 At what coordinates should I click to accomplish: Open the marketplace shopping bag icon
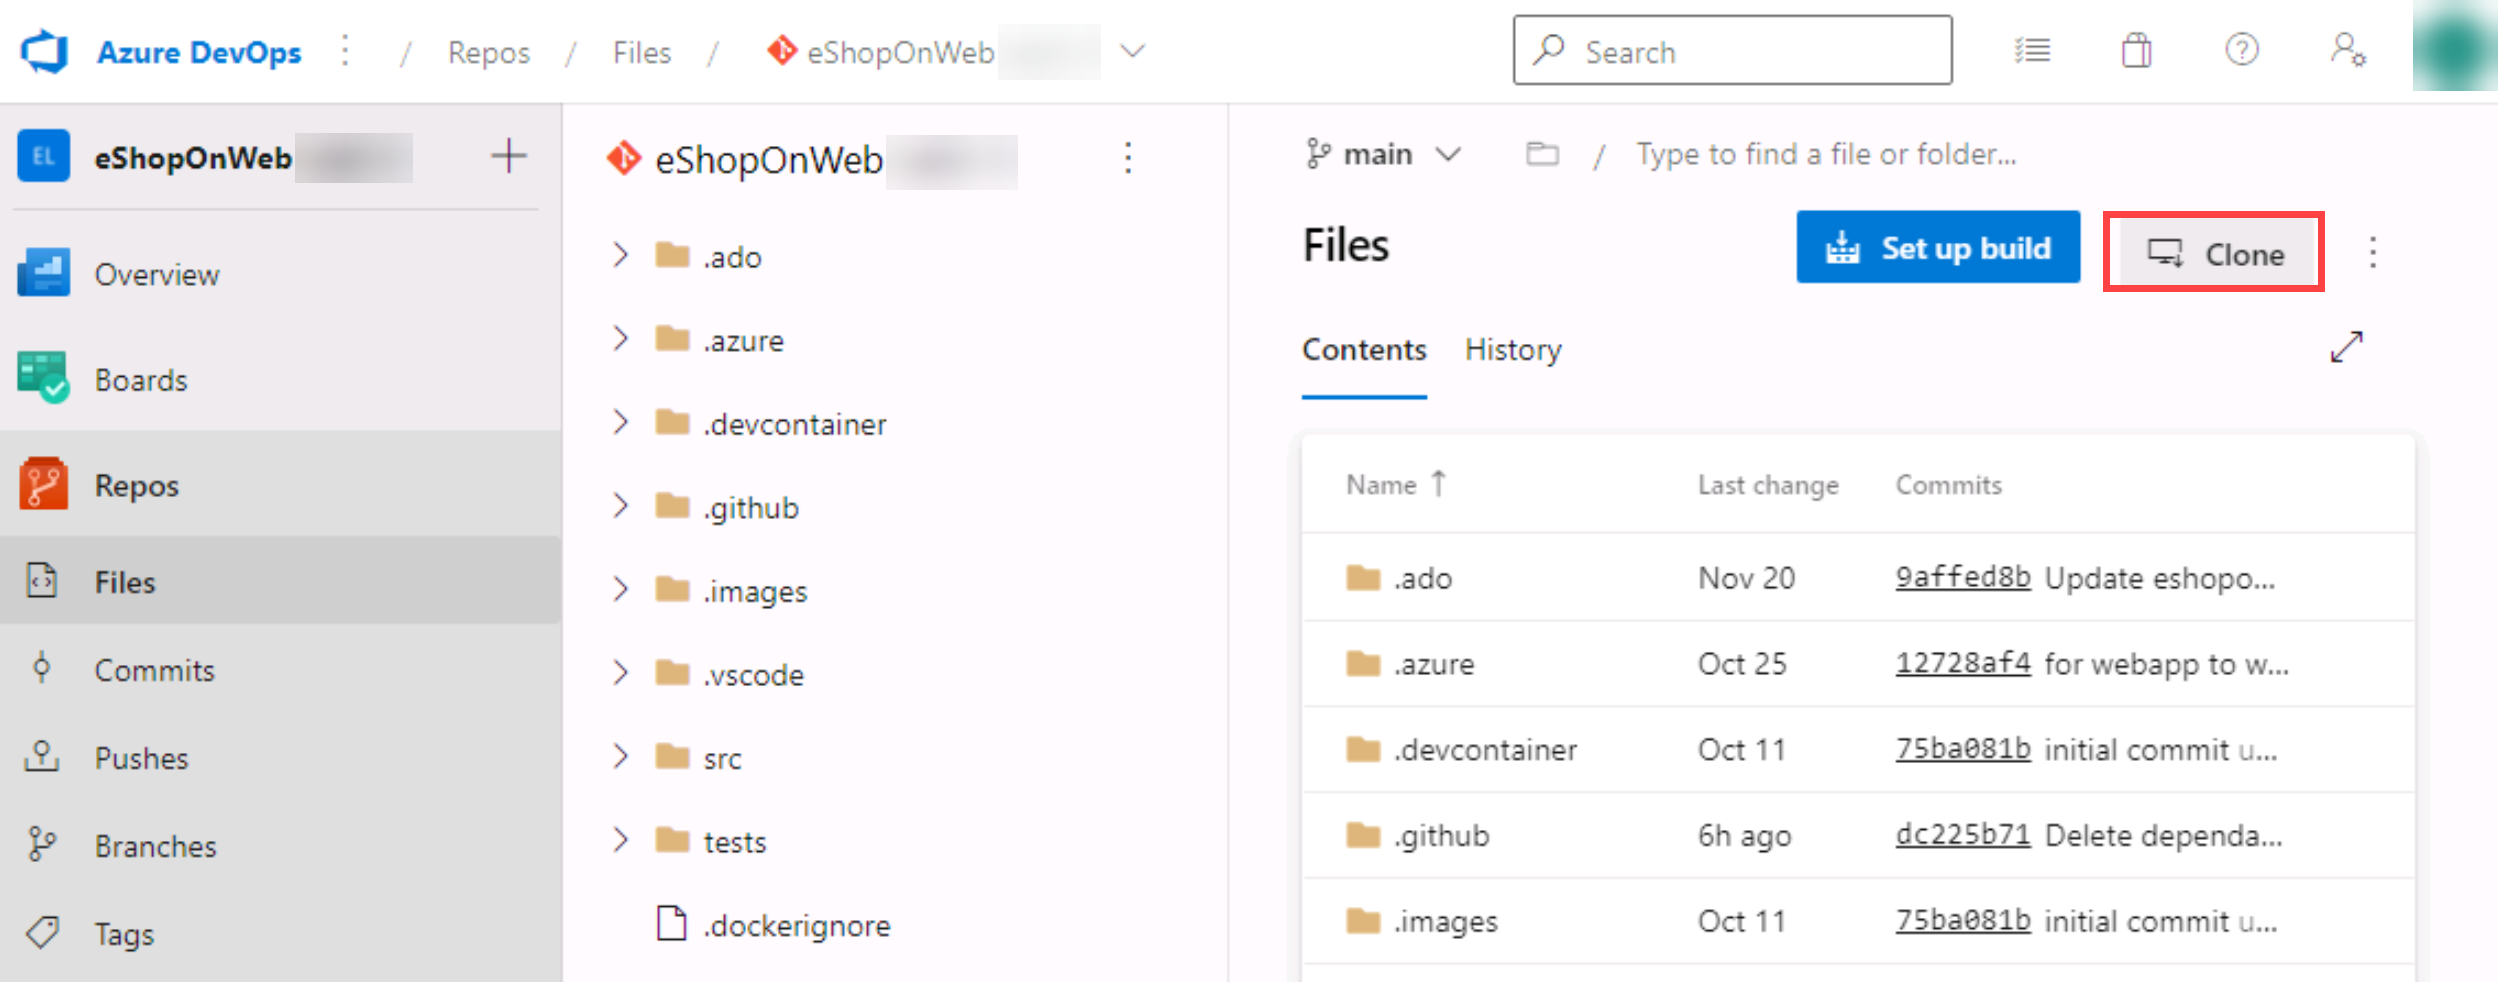click(x=2136, y=50)
